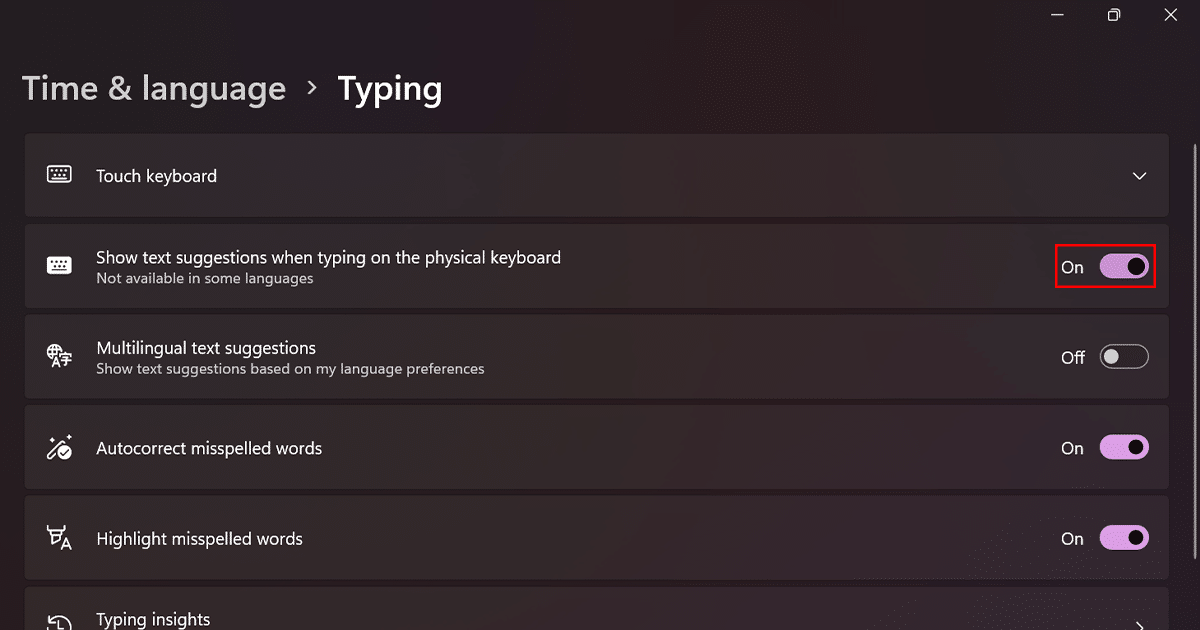Click the physical keyboard text suggestions icon
Viewport: 1200px width, 630px height.
(59, 266)
